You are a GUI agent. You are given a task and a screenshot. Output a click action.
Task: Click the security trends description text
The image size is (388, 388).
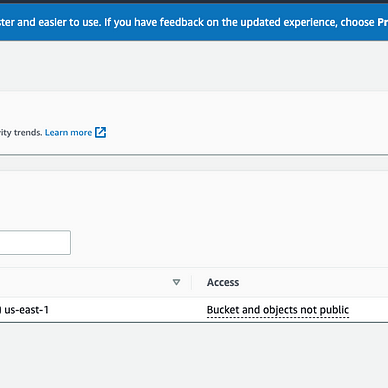point(21,132)
